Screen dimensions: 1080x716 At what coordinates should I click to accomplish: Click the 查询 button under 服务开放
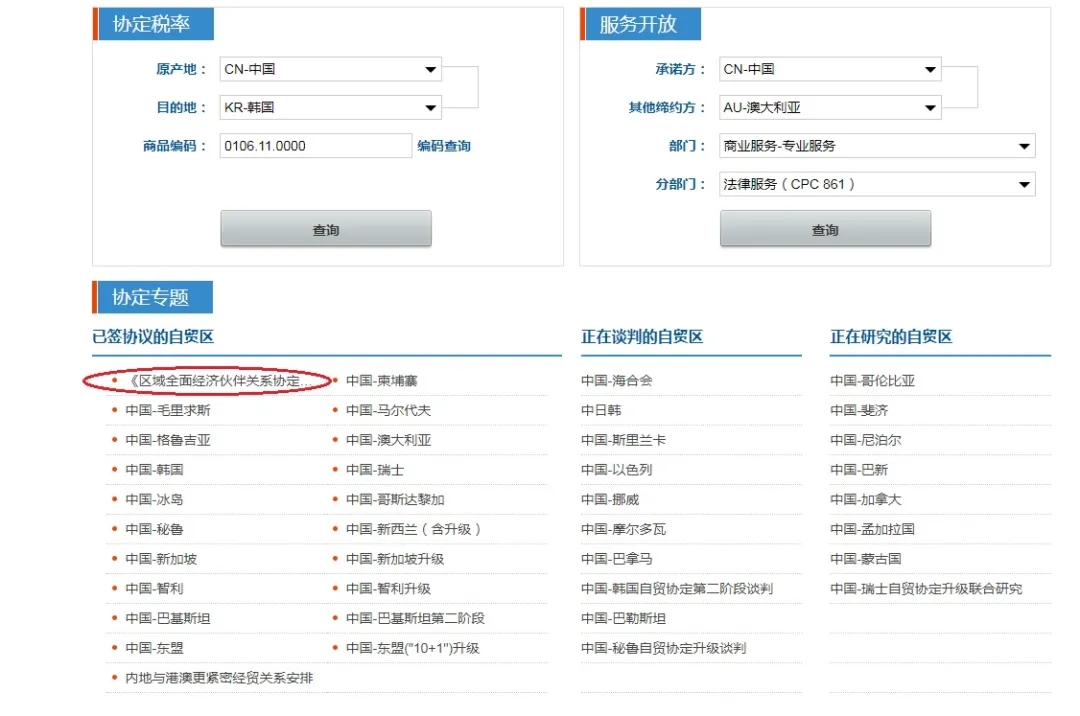pos(825,228)
